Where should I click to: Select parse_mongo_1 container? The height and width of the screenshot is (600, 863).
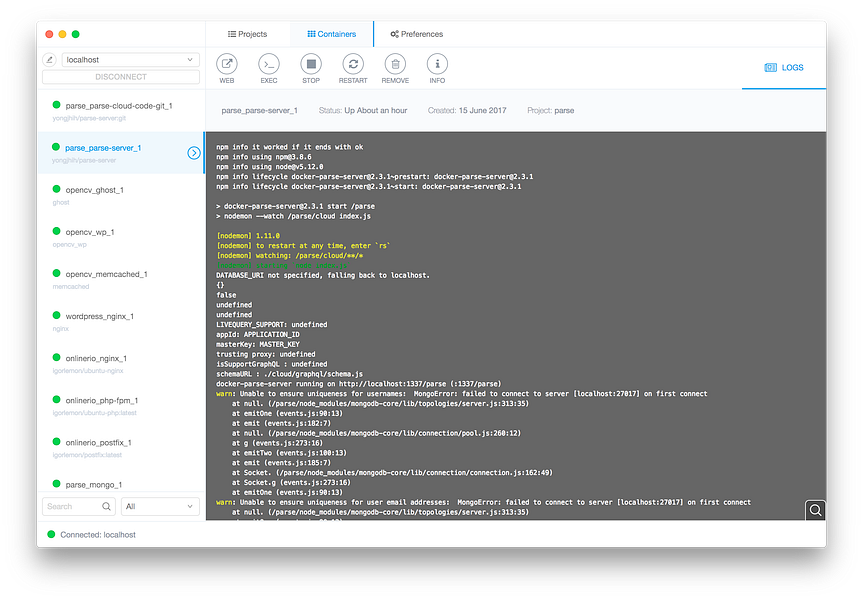(121, 481)
